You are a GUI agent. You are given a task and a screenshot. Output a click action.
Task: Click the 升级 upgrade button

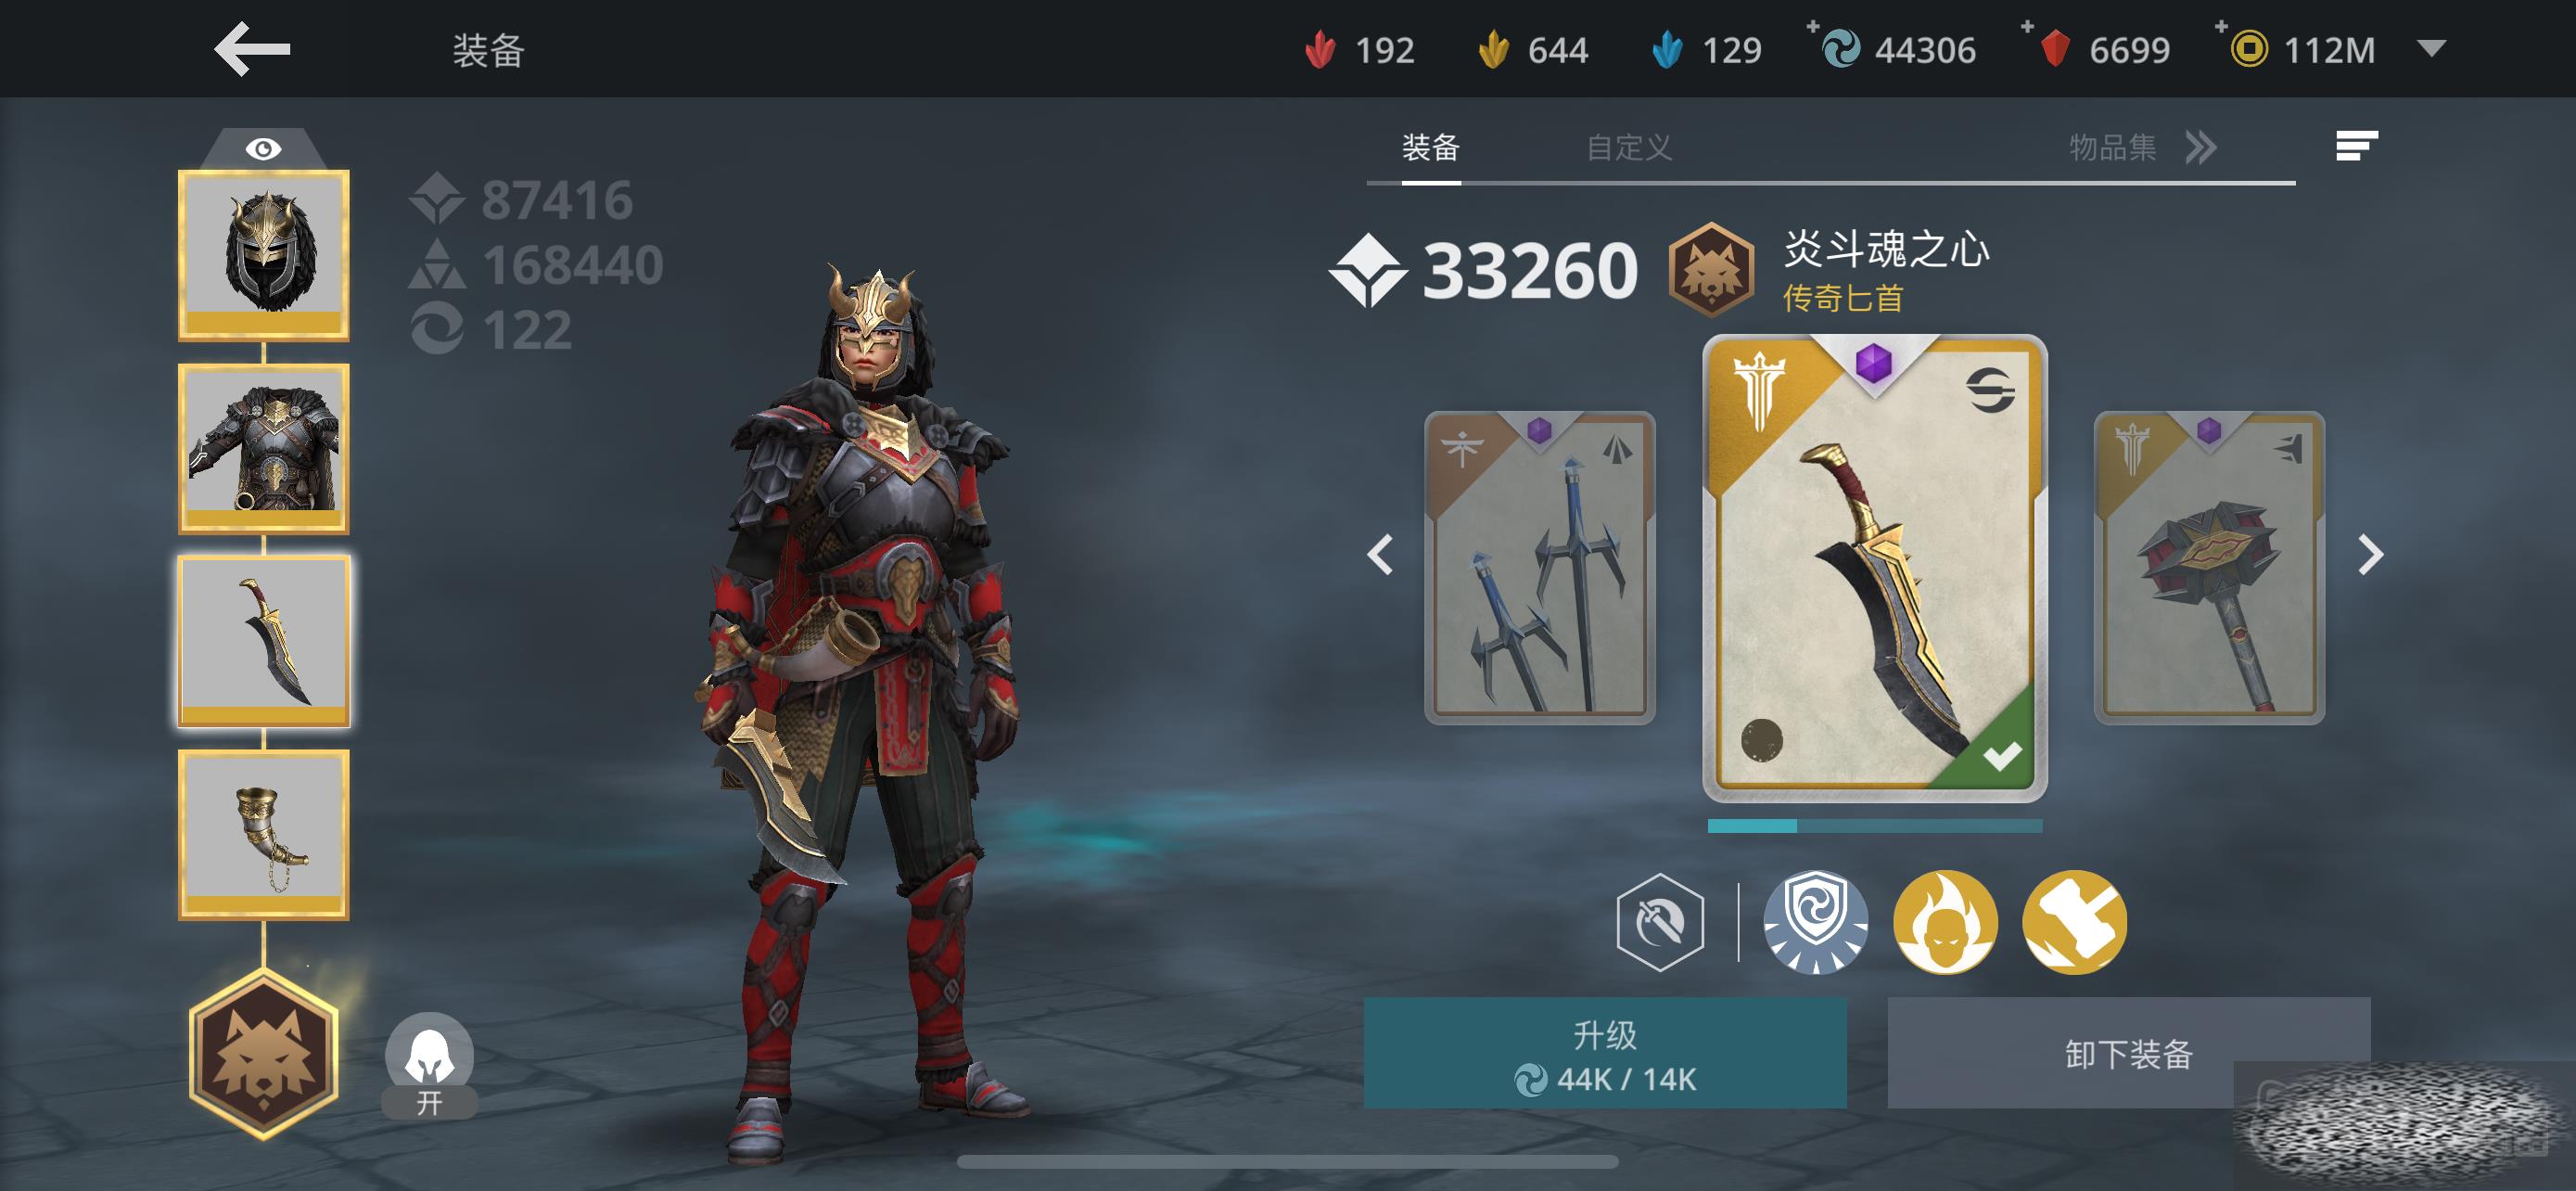pos(1605,1053)
